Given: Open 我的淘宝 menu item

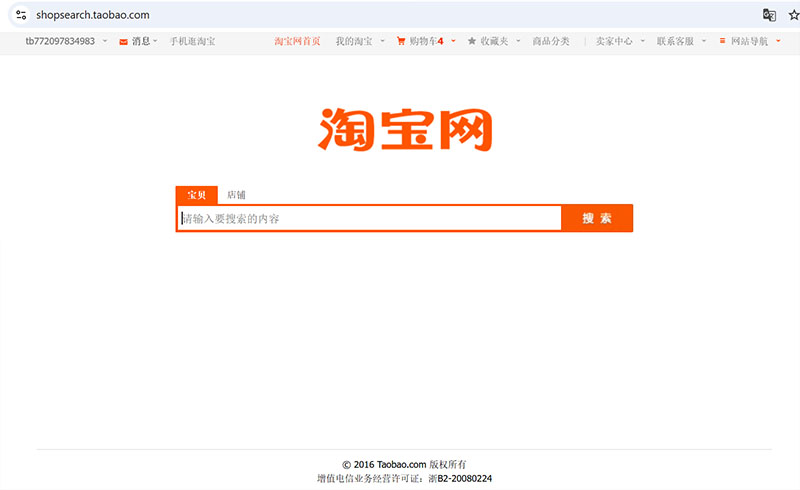Looking at the screenshot, I should coord(354,41).
